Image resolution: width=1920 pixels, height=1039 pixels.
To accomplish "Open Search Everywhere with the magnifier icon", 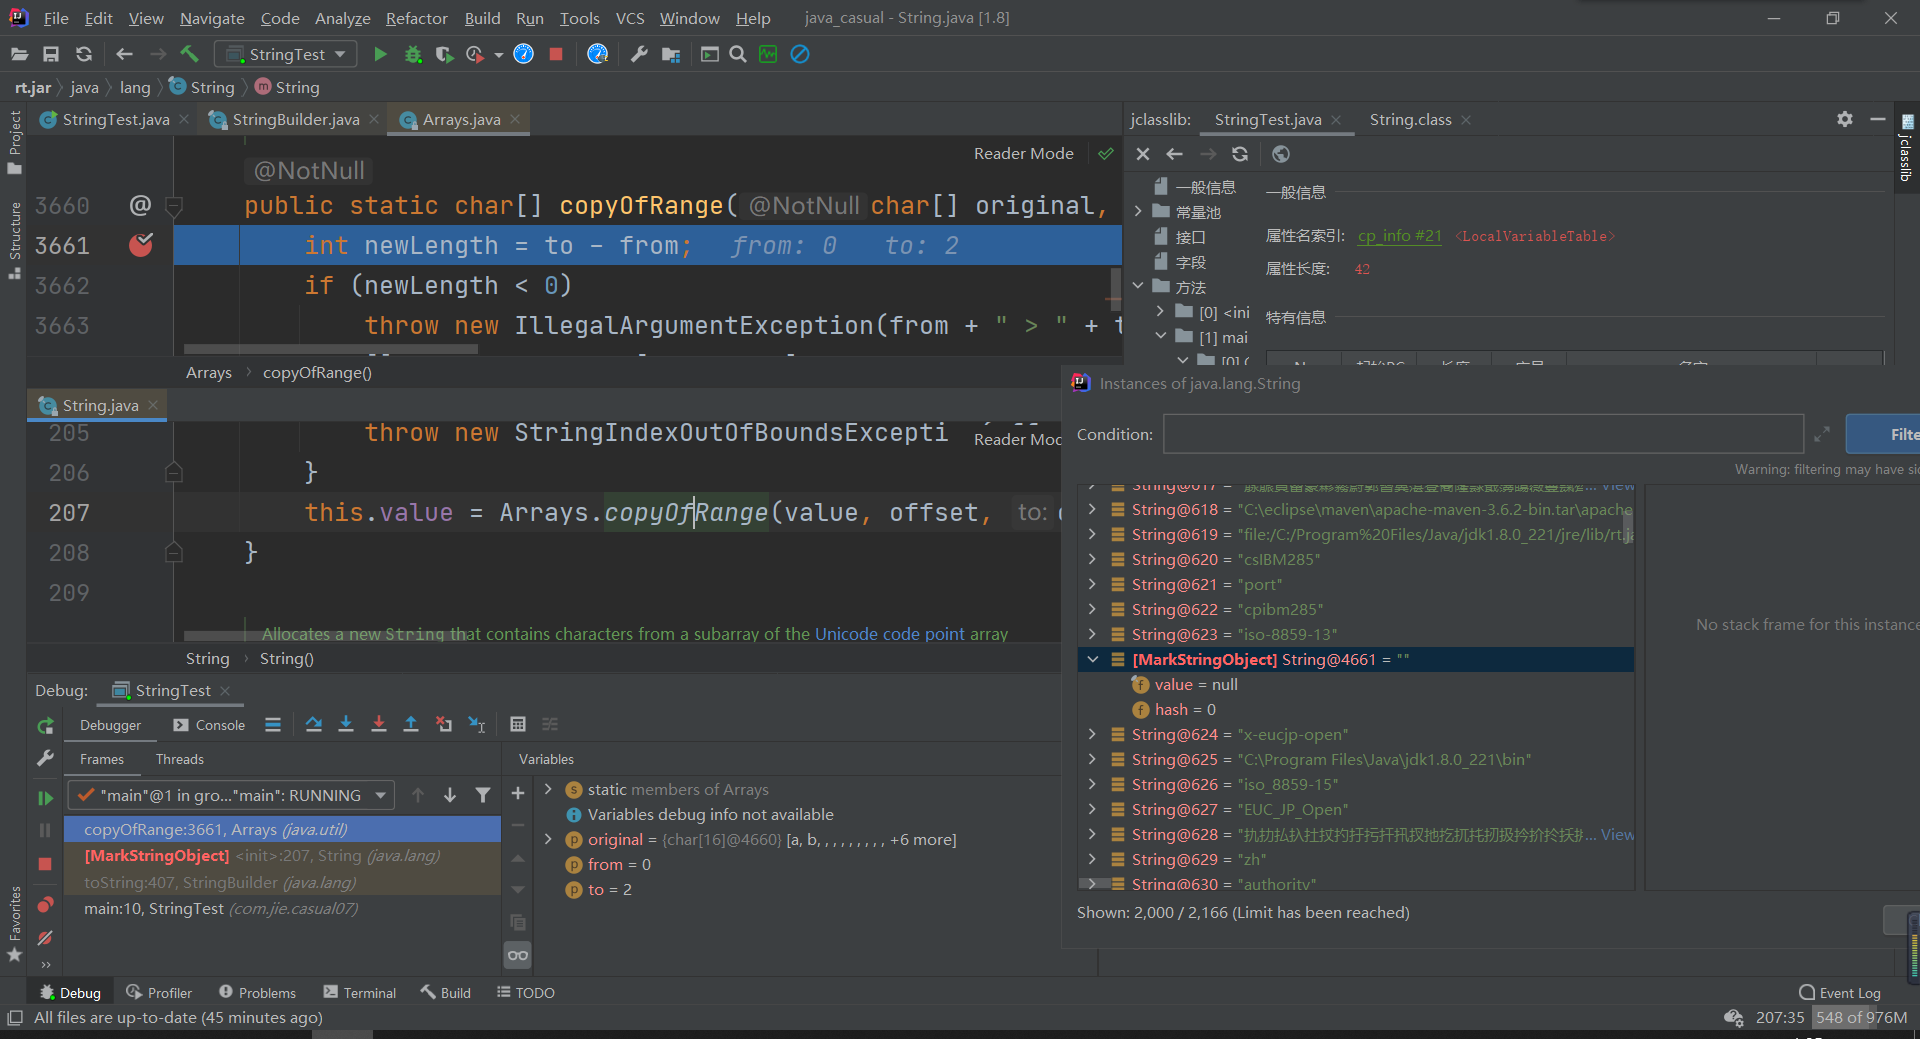I will (738, 54).
